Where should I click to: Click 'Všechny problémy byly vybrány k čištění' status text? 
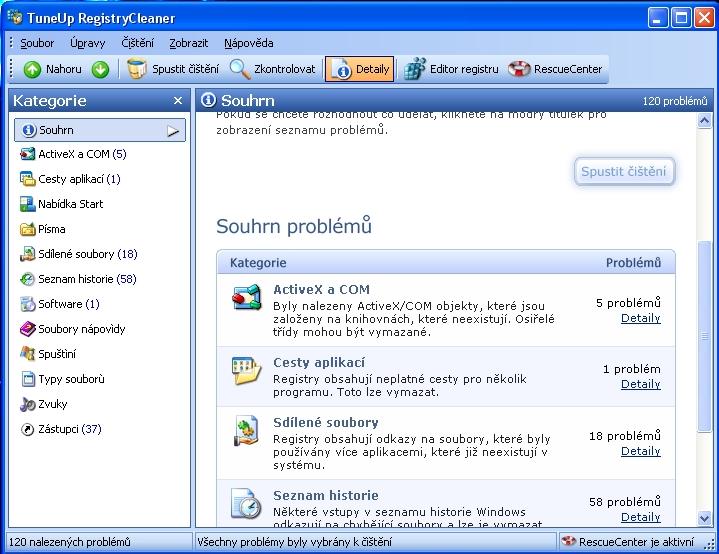point(295,542)
